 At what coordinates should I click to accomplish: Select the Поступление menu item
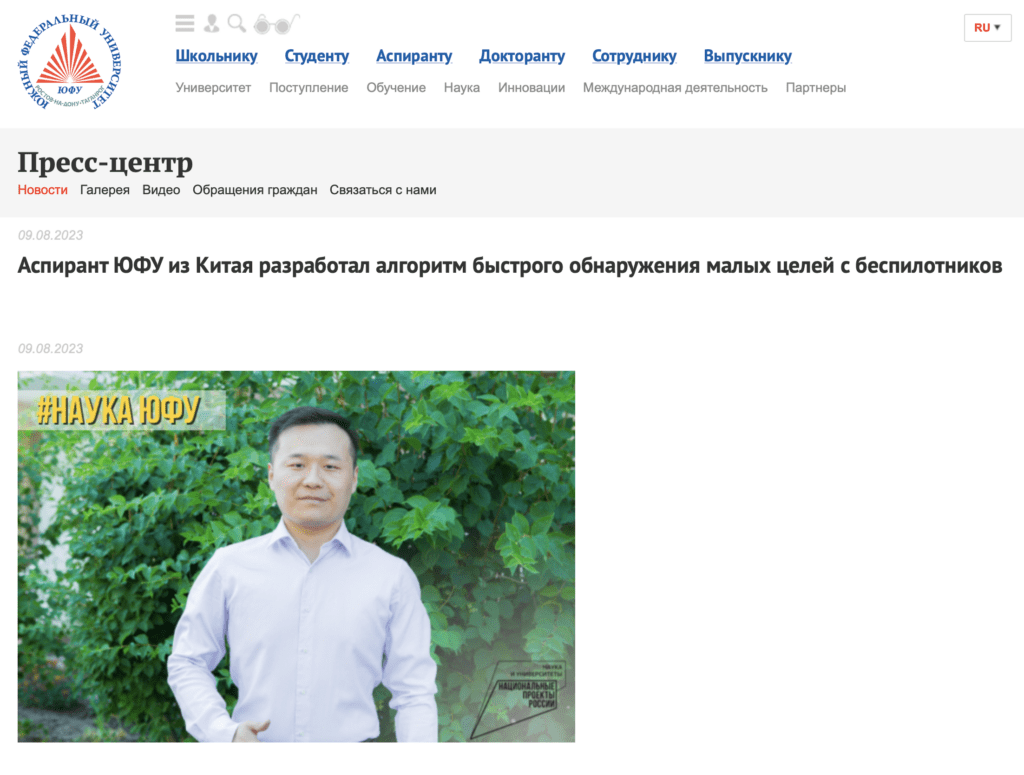(308, 87)
